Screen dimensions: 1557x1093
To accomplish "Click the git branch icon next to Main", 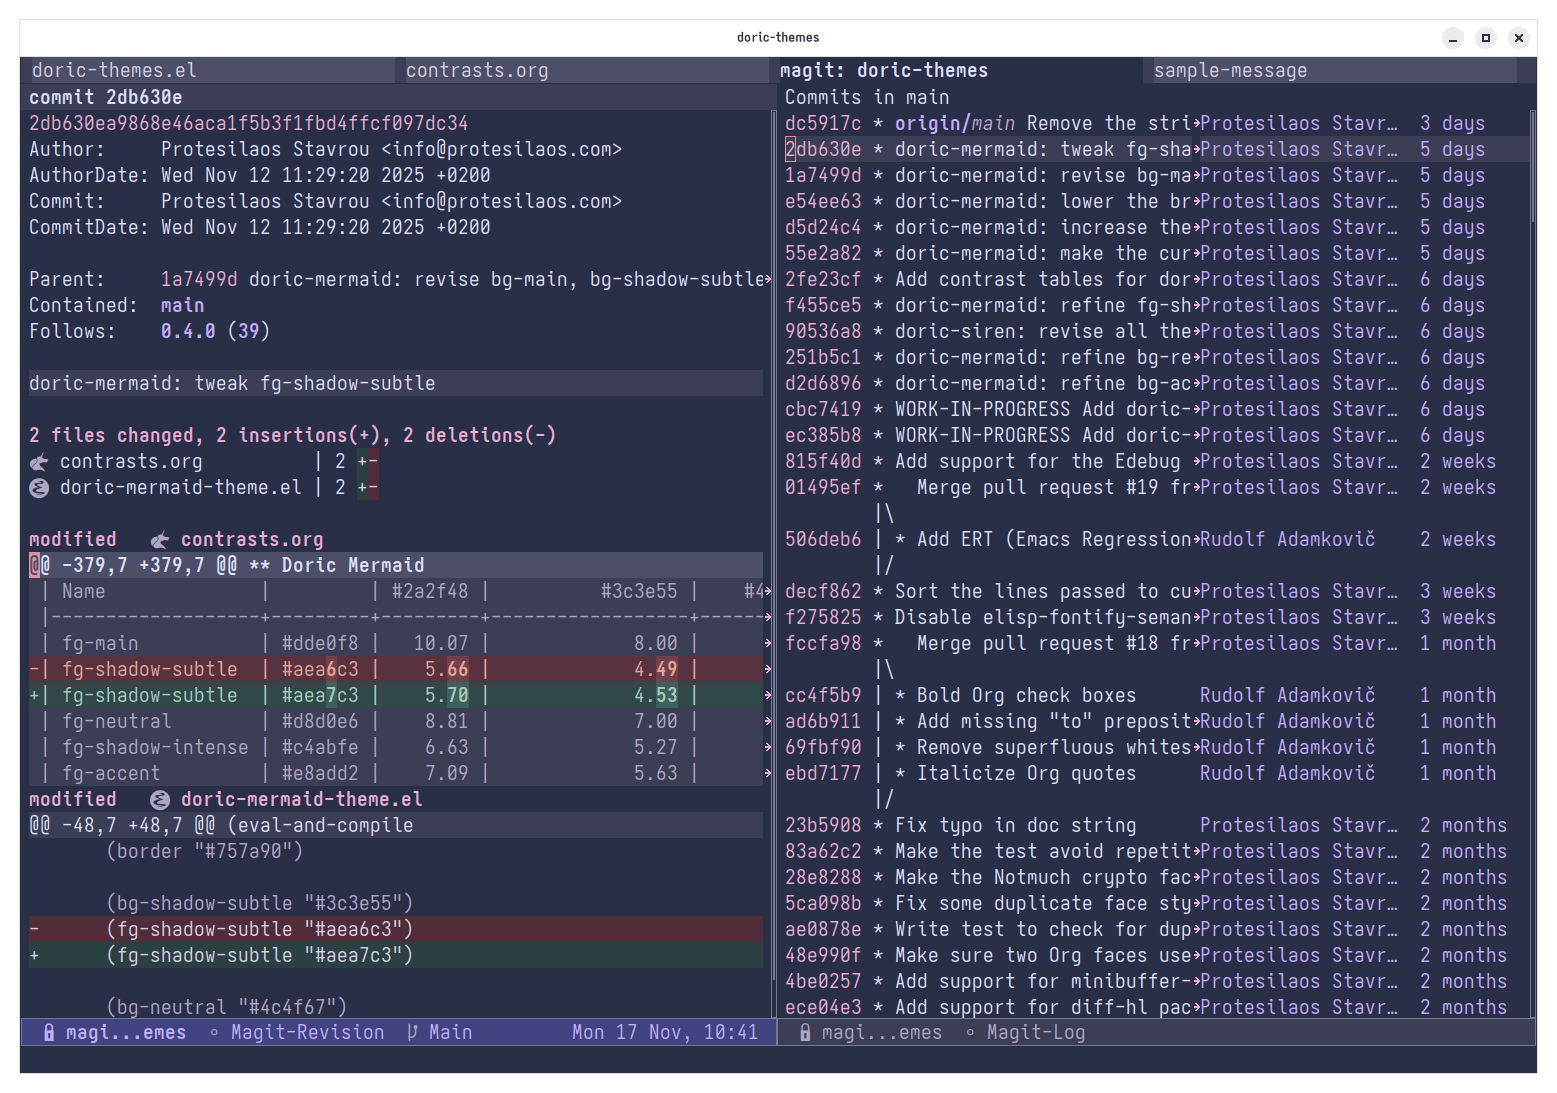I will coord(412,1033).
